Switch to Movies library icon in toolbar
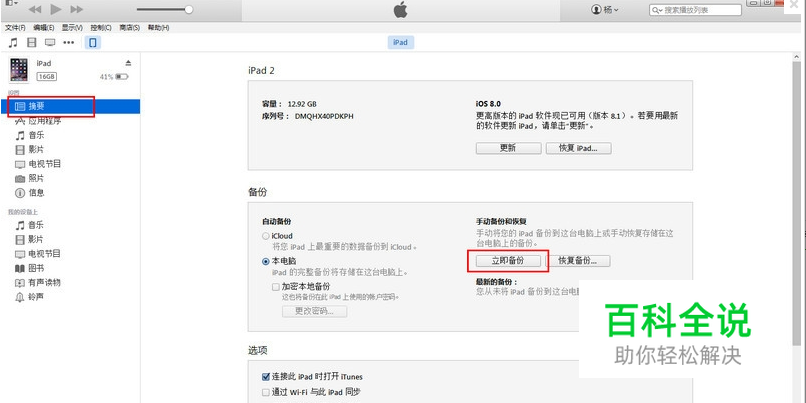The image size is (806, 403). point(32,43)
